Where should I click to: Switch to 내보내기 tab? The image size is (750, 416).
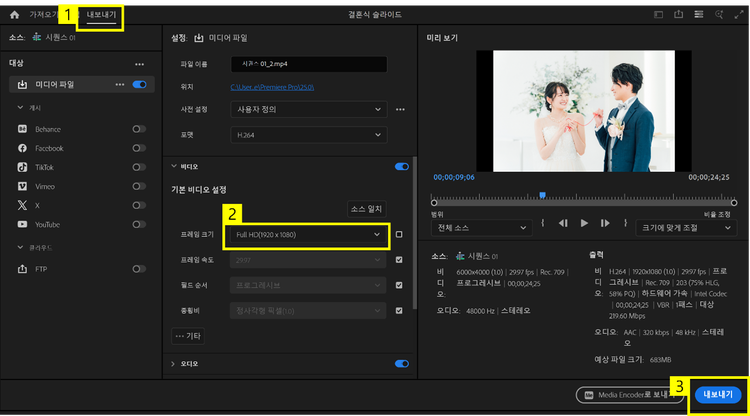[101, 15]
